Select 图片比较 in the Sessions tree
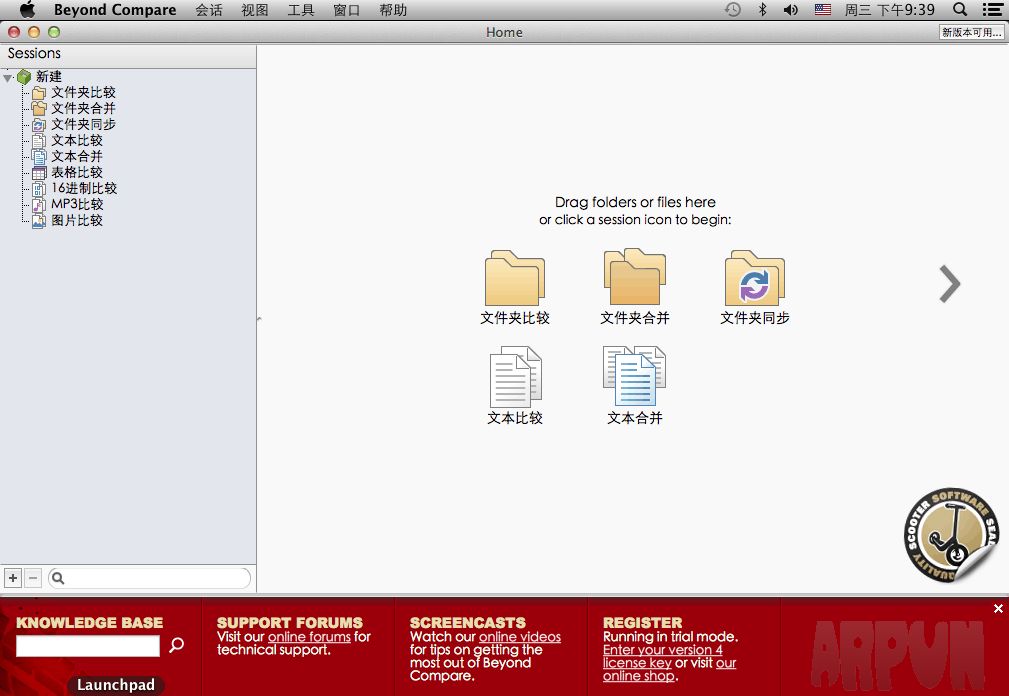Screen dimensions: 1009x696 [x=77, y=220]
